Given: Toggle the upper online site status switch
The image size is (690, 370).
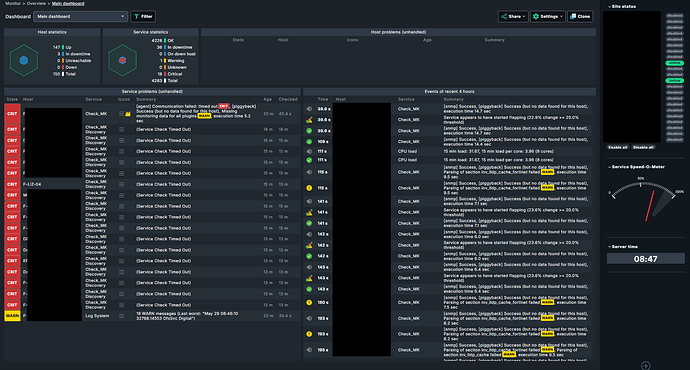Looking at the screenshot, I should [674, 63].
